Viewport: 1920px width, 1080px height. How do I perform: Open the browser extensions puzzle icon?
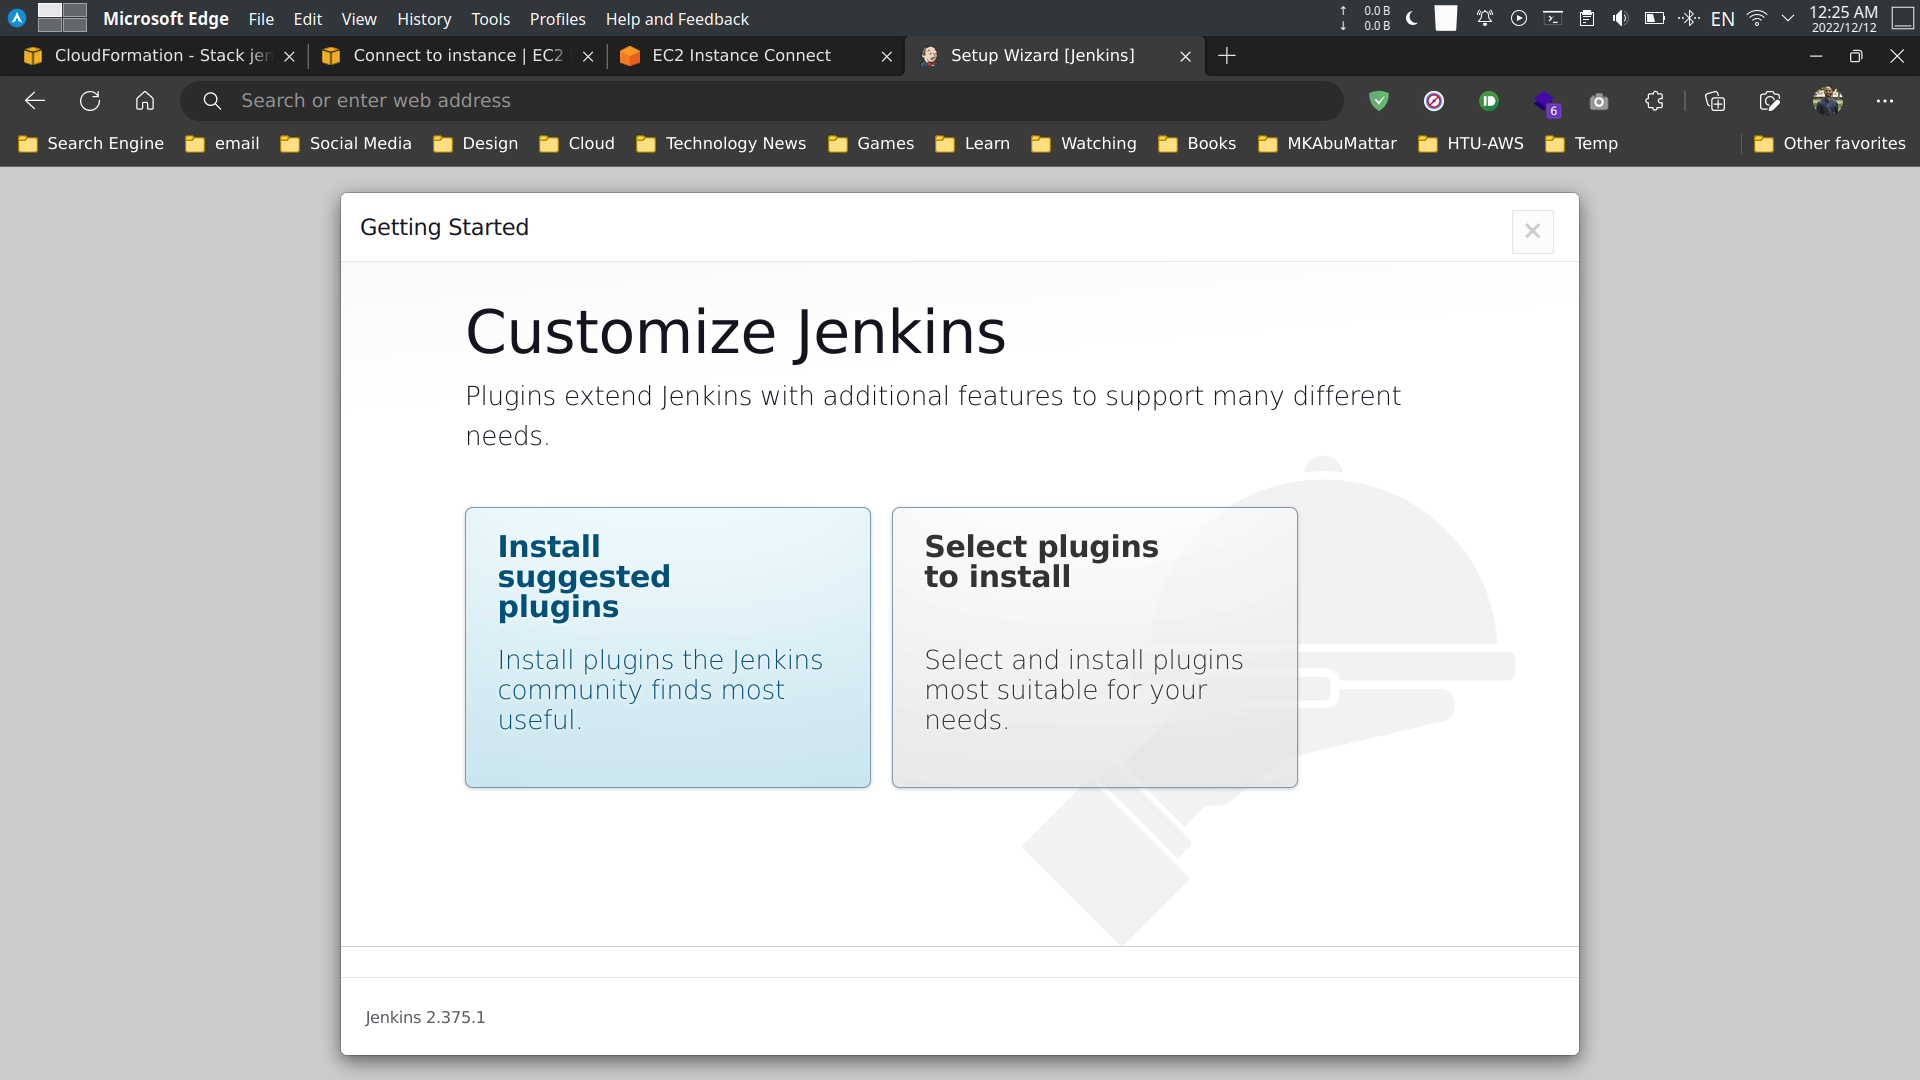[1654, 101]
